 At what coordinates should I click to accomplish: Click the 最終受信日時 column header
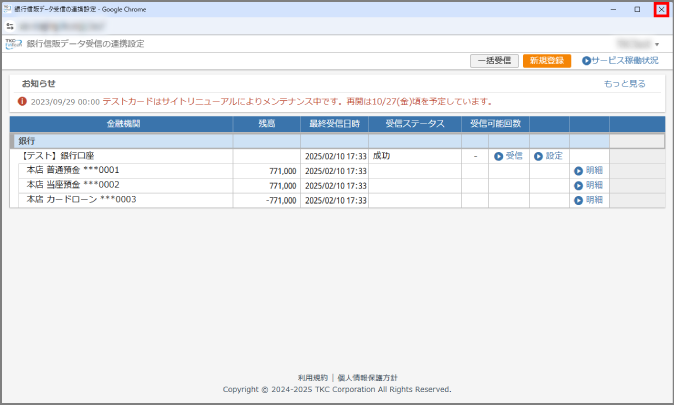pyautogui.click(x=334, y=124)
